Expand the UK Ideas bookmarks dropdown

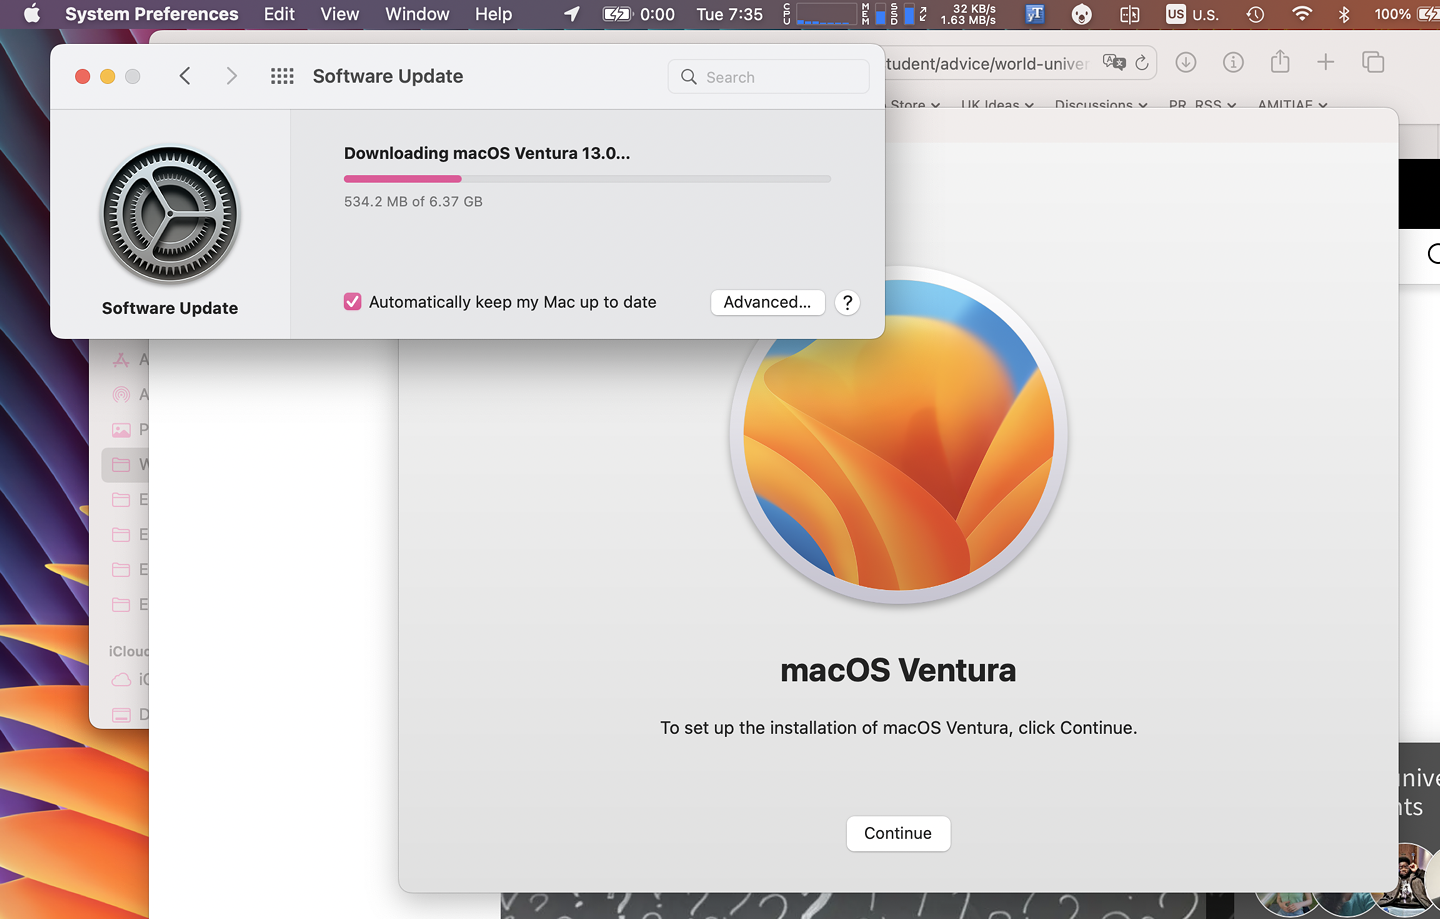(x=997, y=104)
